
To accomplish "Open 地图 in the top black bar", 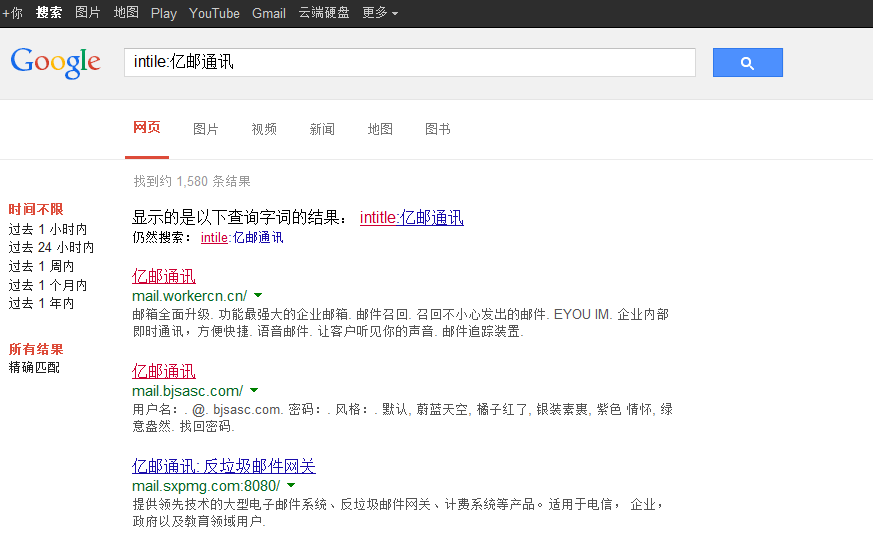I will (126, 13).
